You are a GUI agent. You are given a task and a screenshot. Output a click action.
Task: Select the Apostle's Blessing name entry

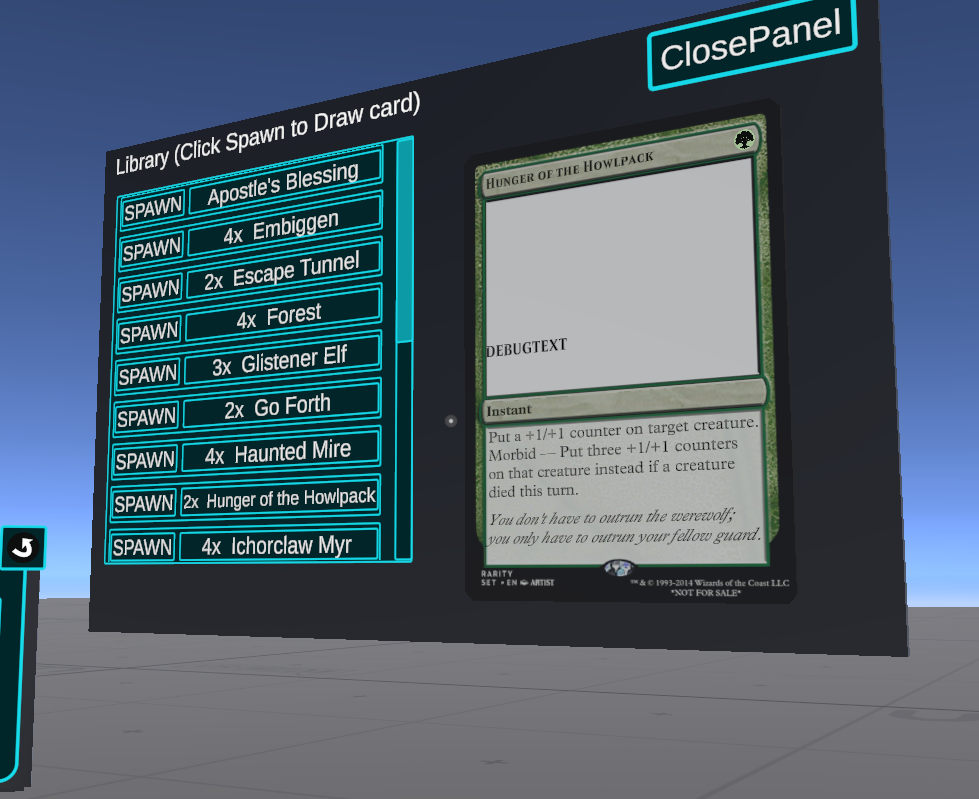(x=285, y=183)
